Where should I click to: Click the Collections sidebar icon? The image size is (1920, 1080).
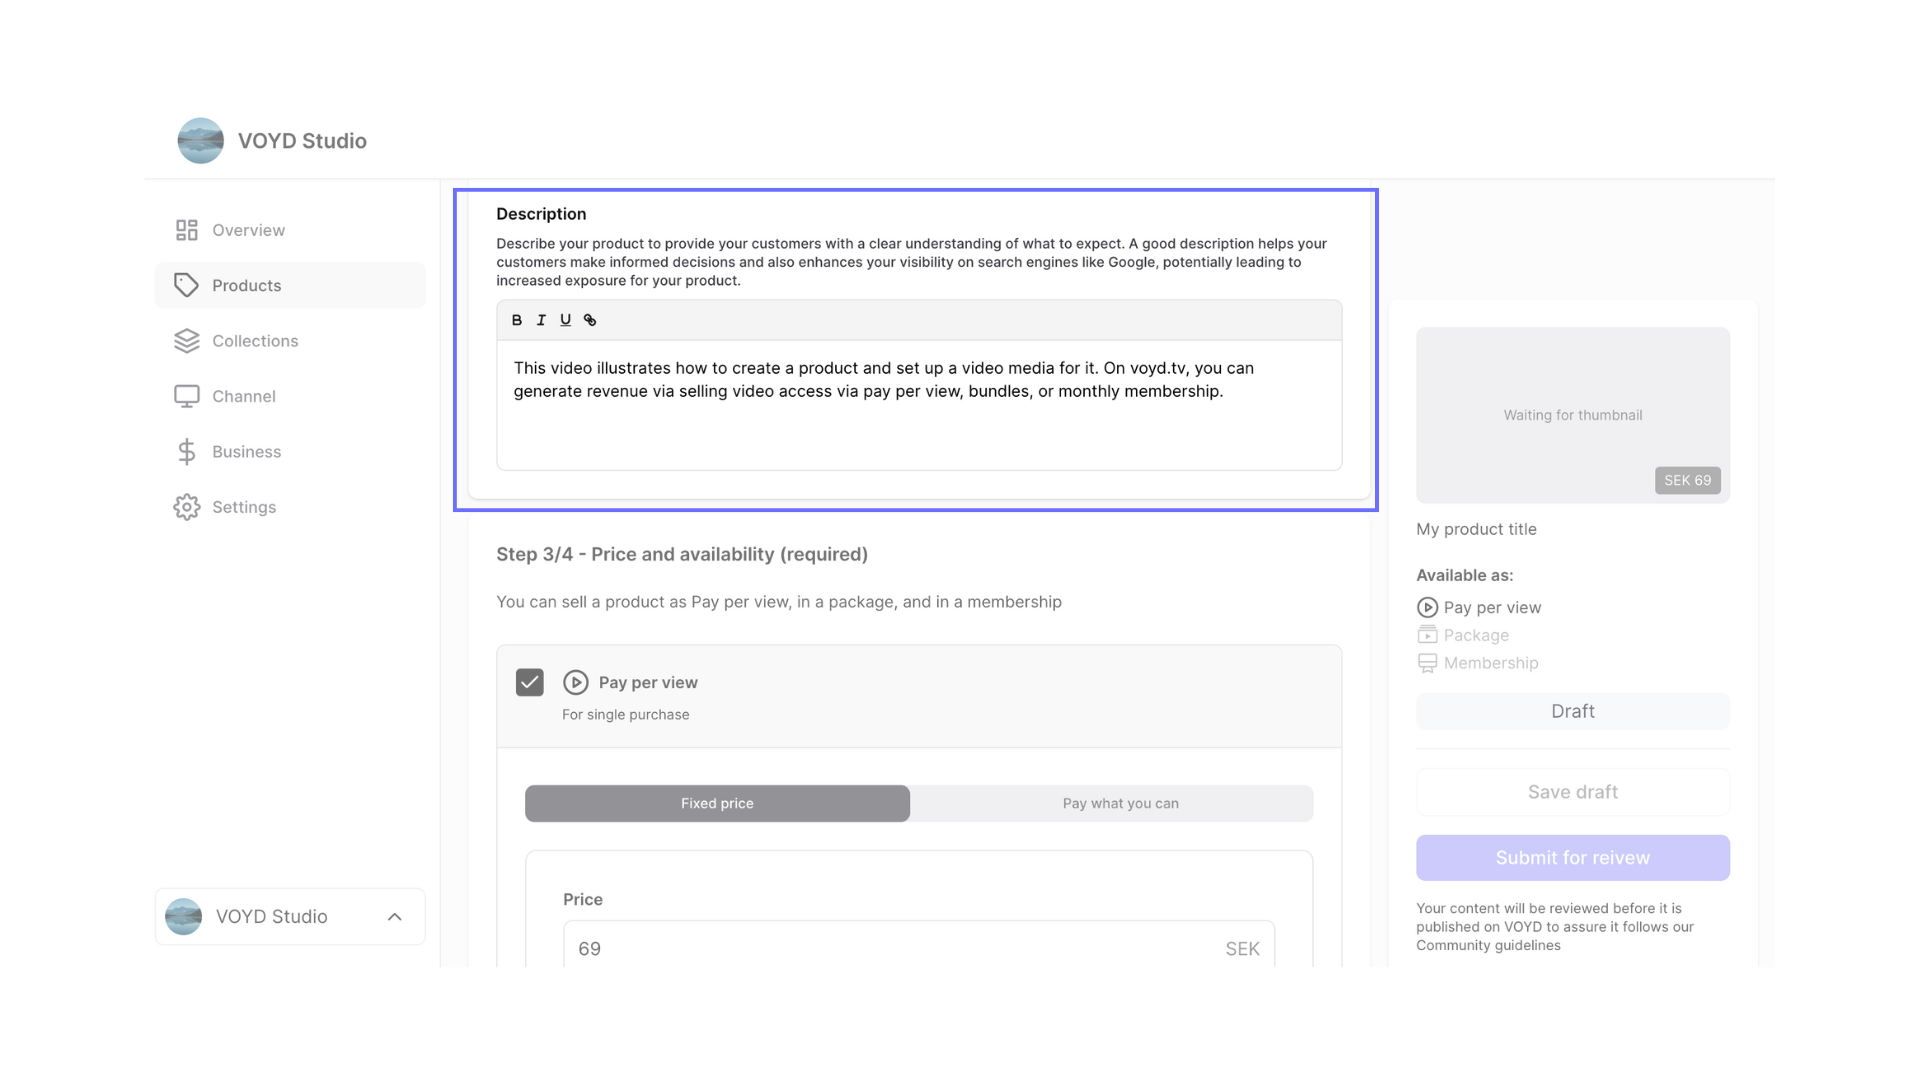click(185, 340)
